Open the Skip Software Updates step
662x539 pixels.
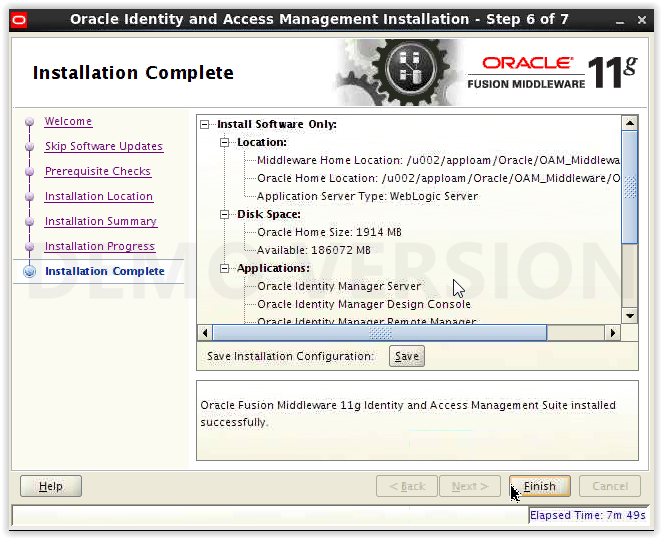click(x=104, y=146)
